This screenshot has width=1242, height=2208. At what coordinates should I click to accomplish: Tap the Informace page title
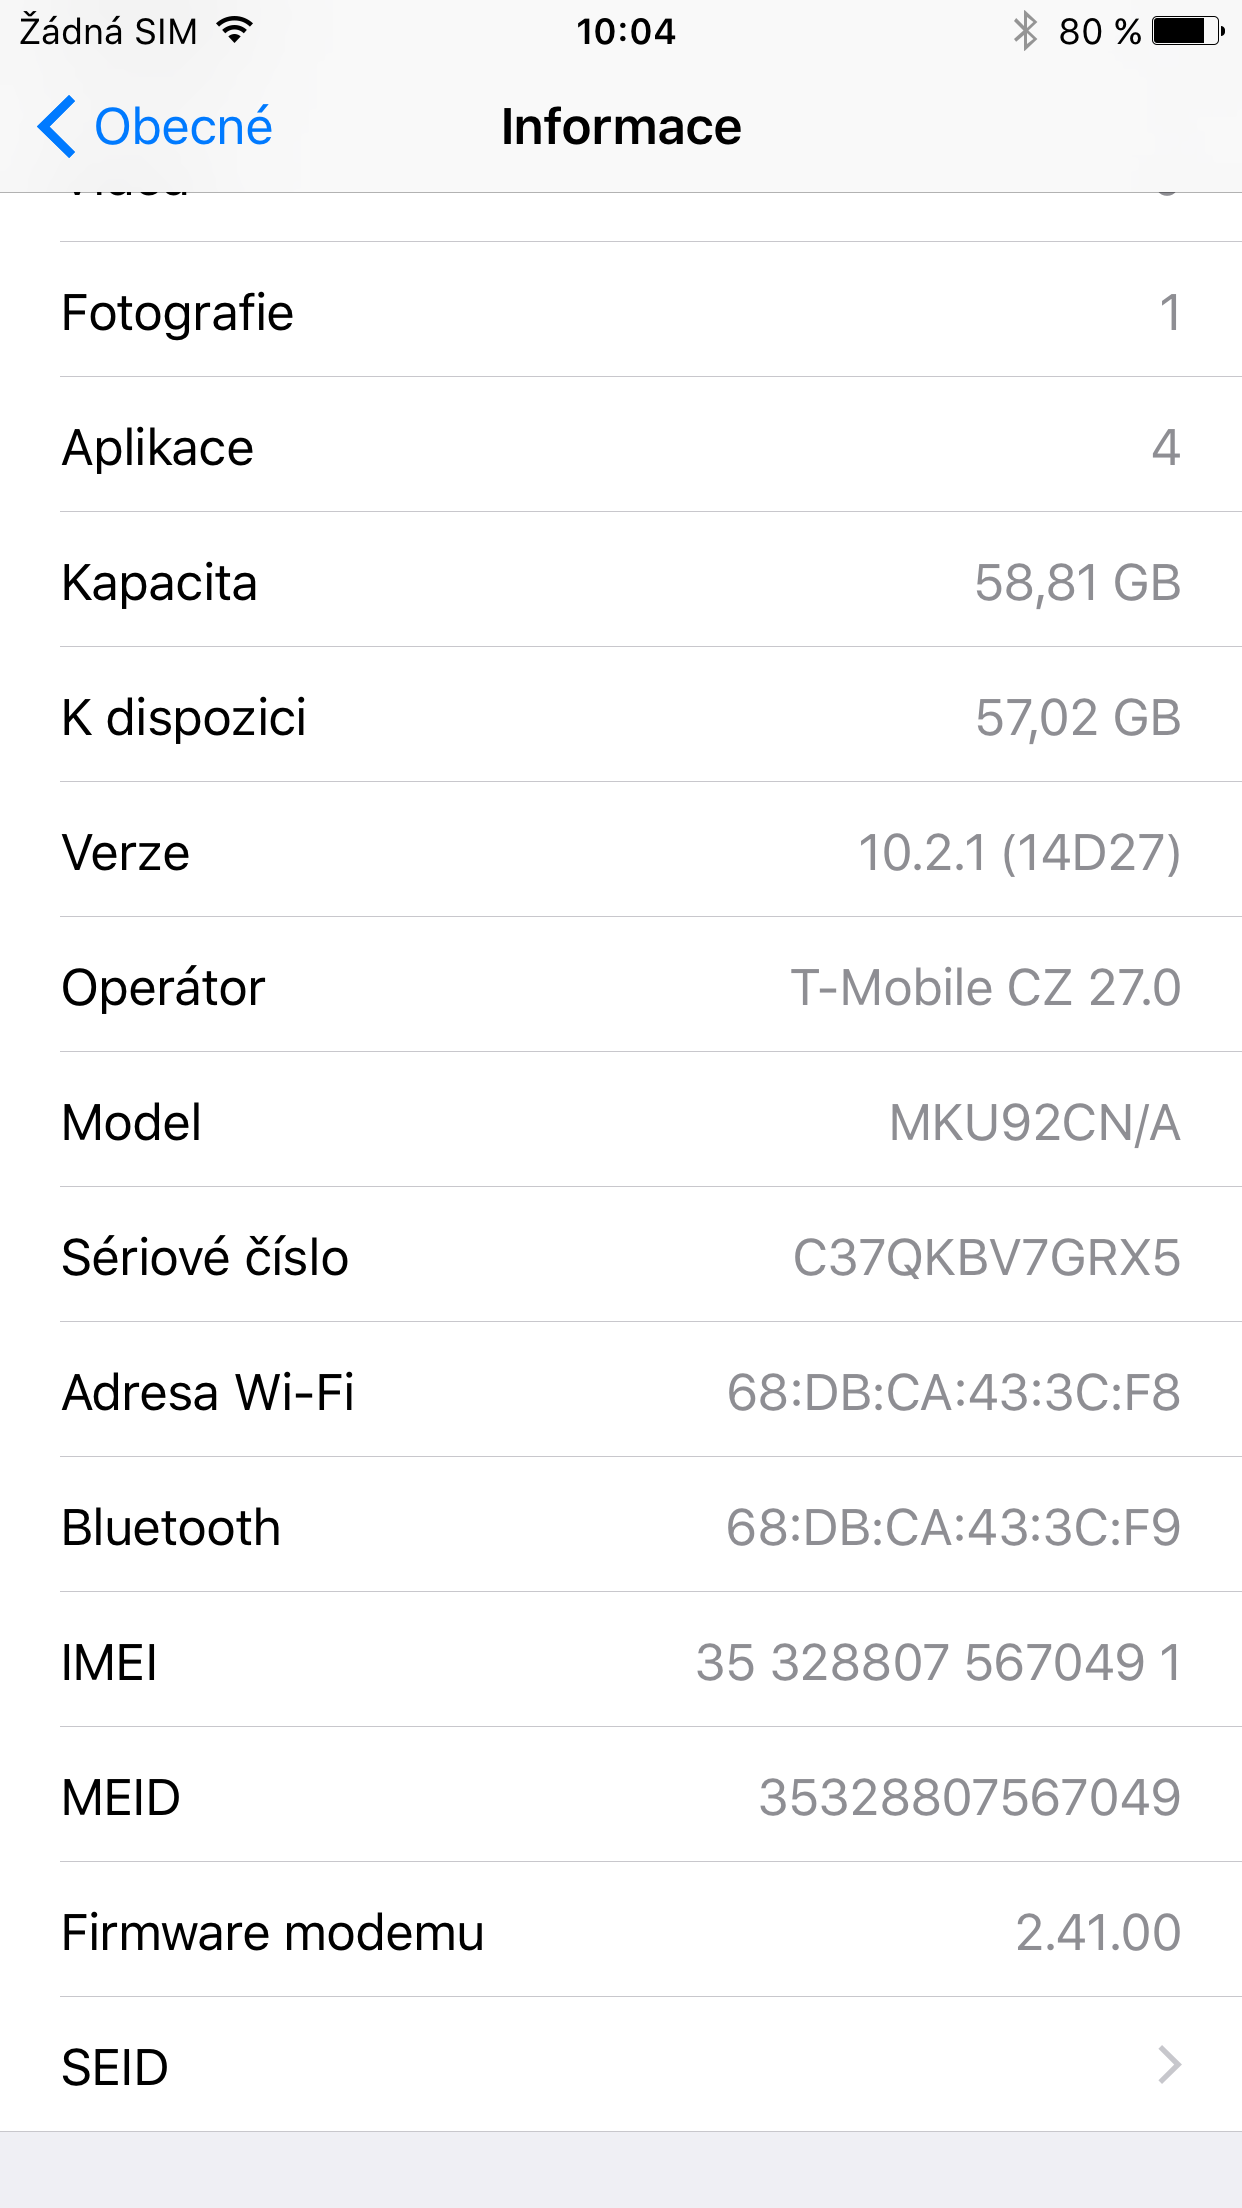(621, 127)
